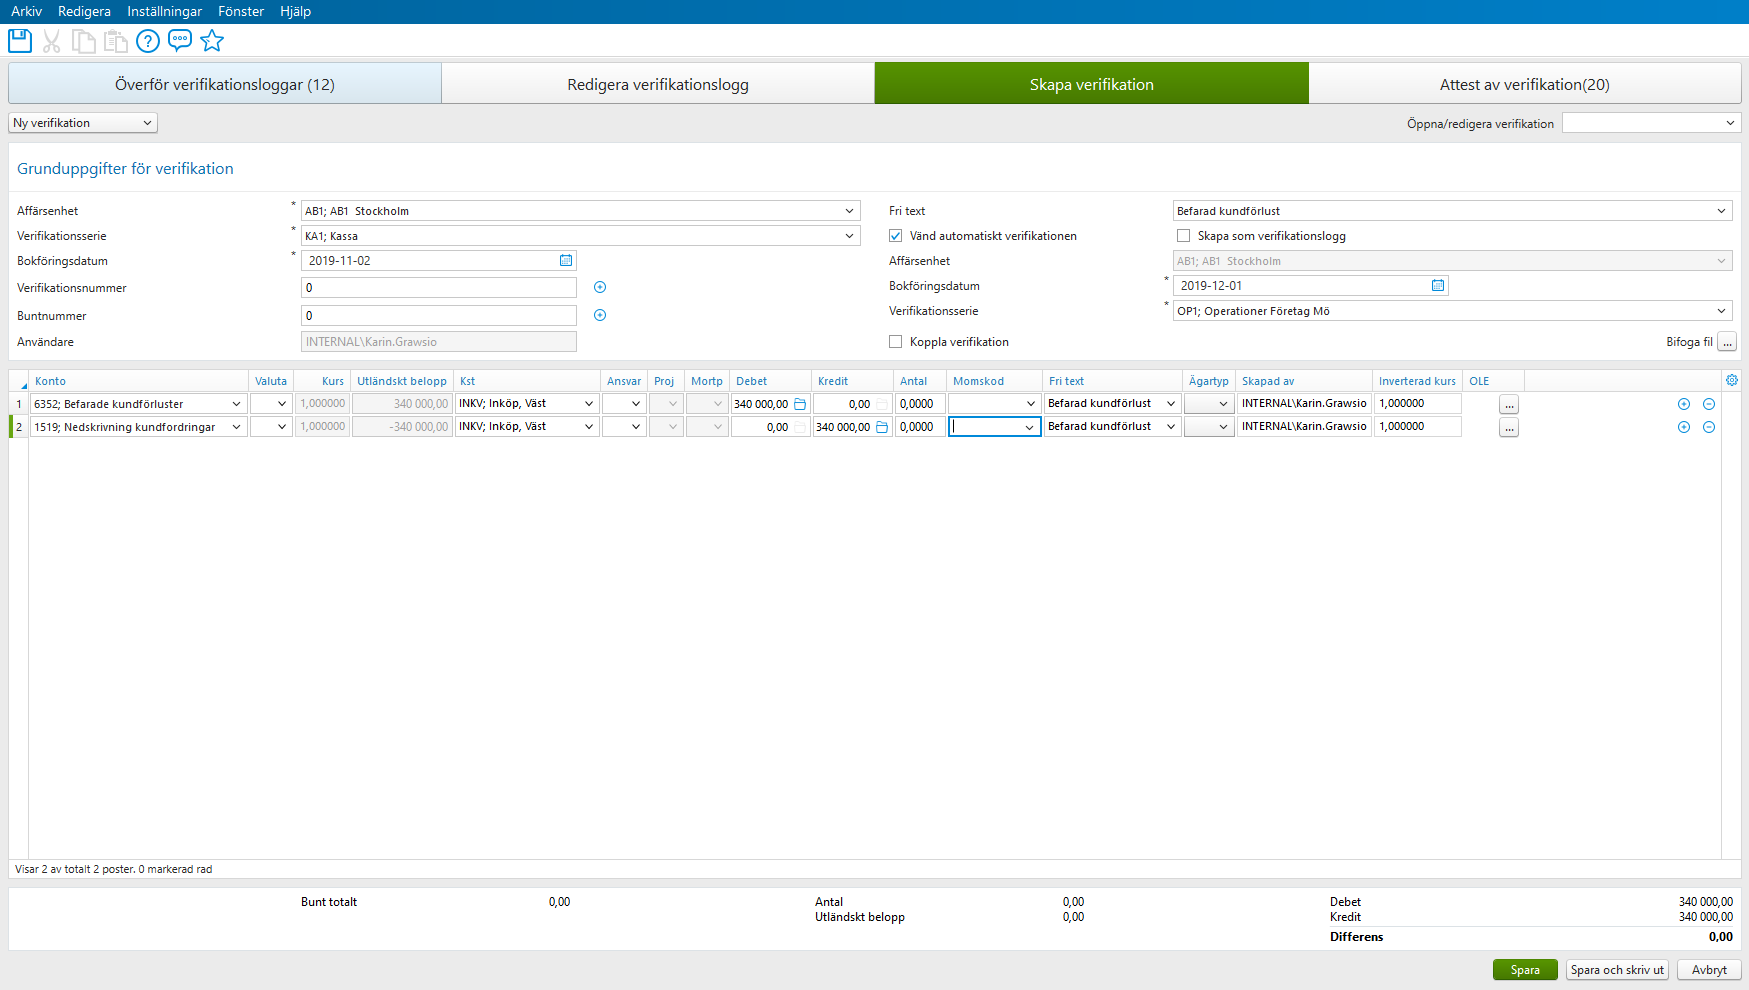Open the calendar picker for Bokföringsdatum

click(565, 260)
